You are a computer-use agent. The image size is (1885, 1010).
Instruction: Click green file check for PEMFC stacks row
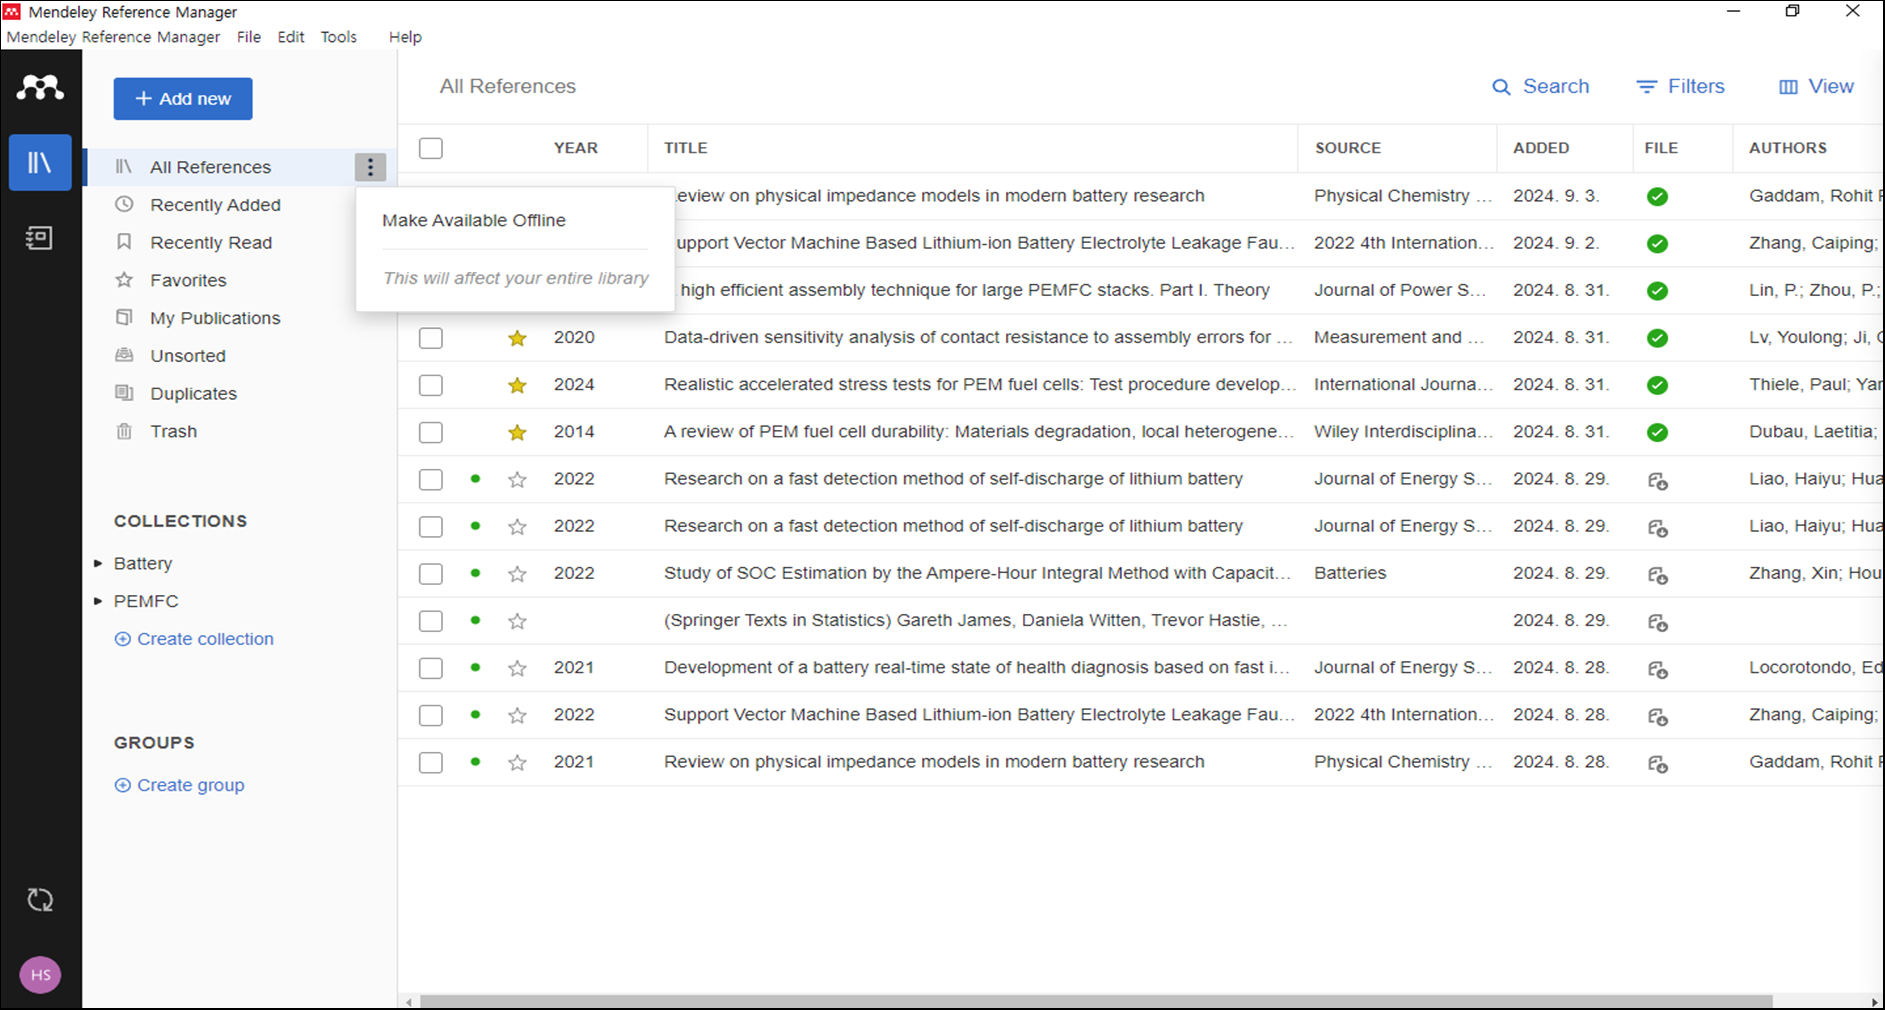click(1657, 291)
